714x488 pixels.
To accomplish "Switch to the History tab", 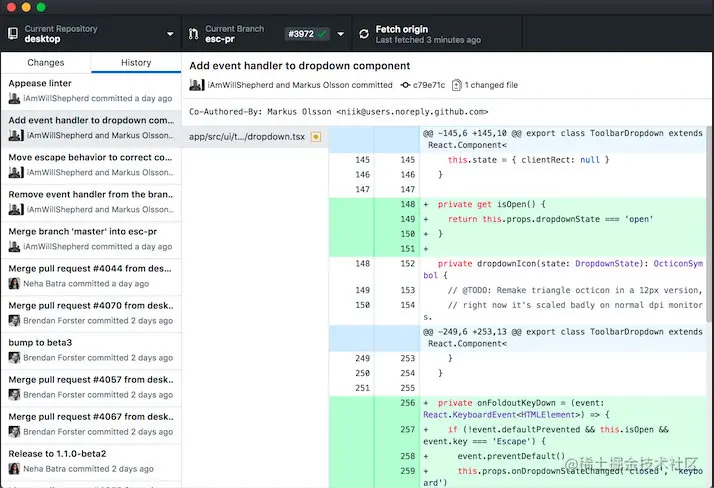I will coord(136,62).
